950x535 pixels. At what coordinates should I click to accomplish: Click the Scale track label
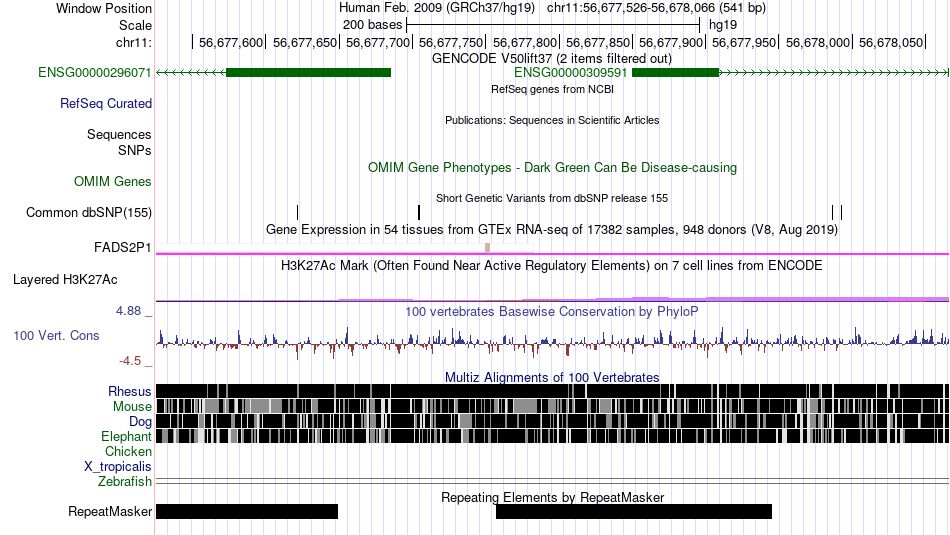pos(135,25)
